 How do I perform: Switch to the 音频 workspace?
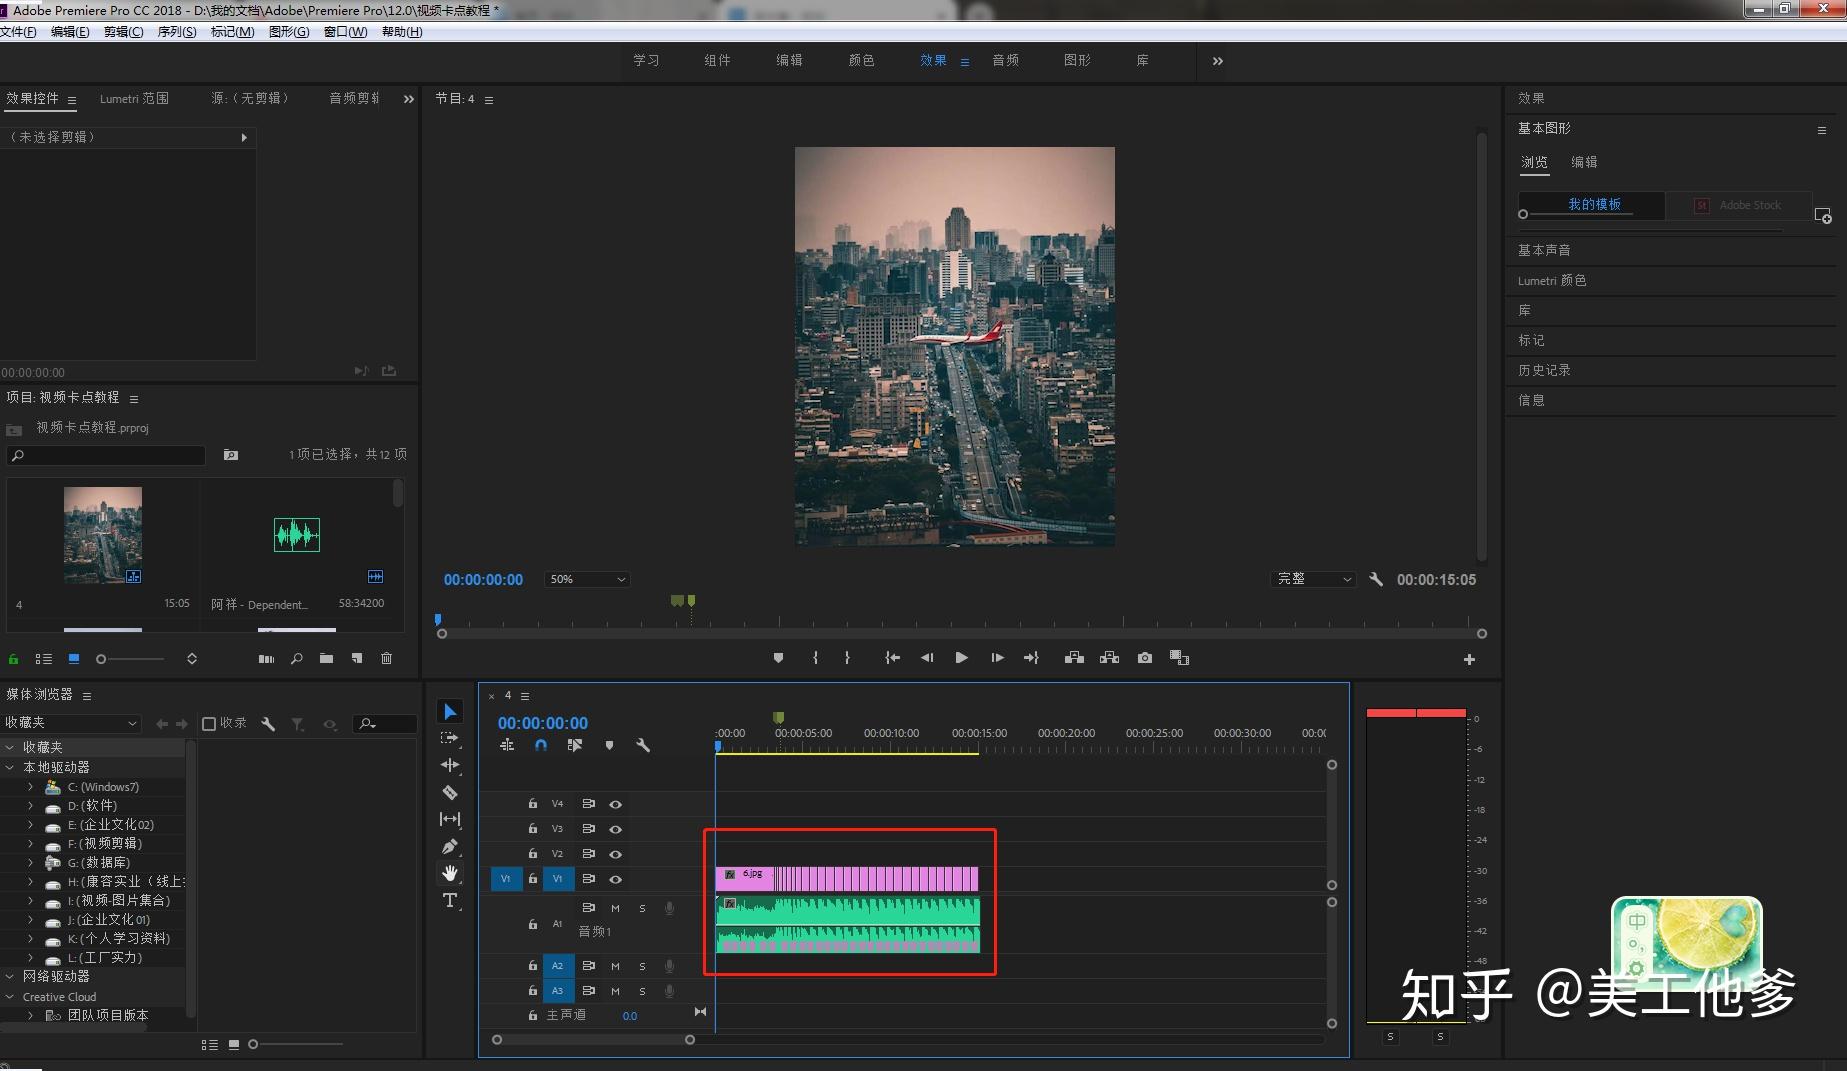(x=1005, y=60)
